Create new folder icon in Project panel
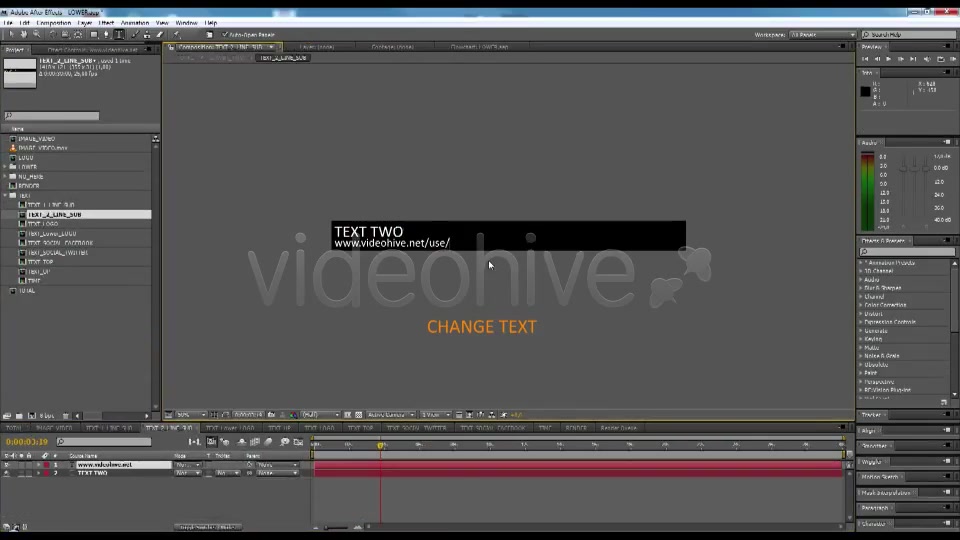The image size is (960, 540). pos(19,416)
